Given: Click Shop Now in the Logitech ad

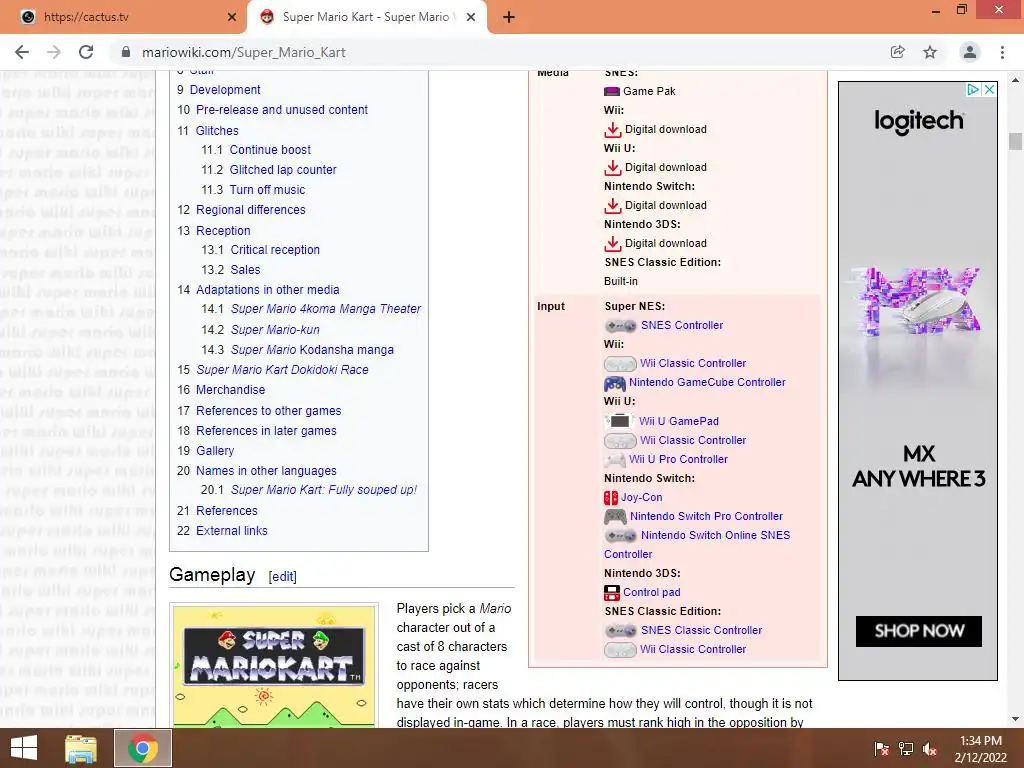Looking at the screenshot, I should point(919,631).
